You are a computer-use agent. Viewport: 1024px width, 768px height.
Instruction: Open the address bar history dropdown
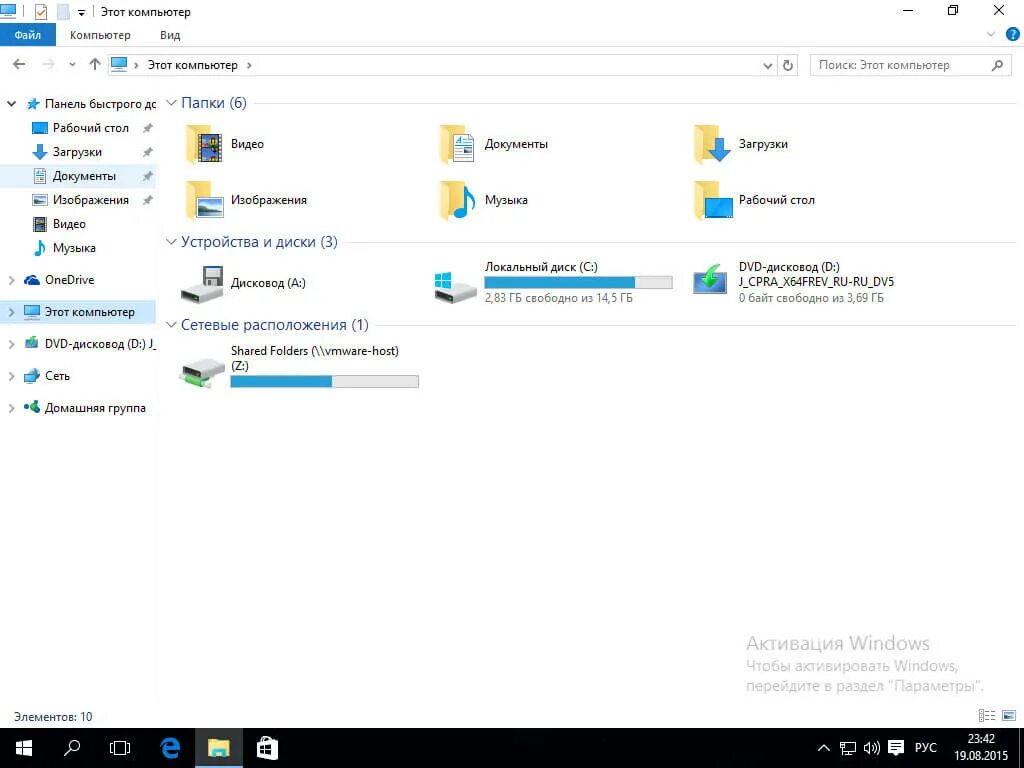[x=768, y=65]
